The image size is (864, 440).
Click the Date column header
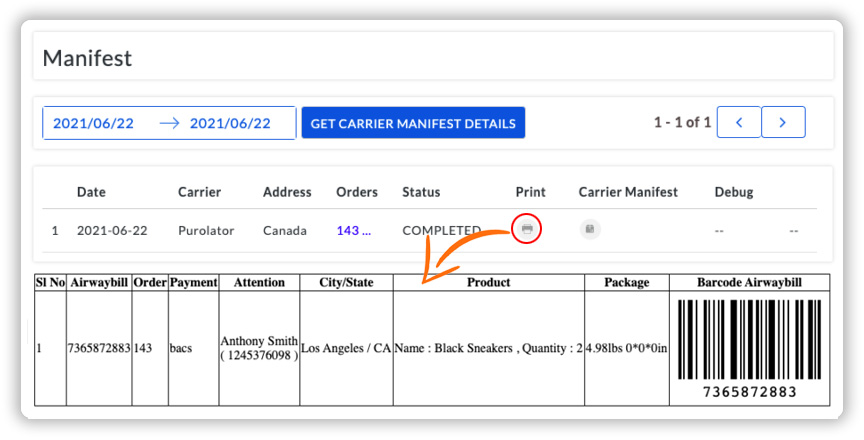(x=91, y=192)
